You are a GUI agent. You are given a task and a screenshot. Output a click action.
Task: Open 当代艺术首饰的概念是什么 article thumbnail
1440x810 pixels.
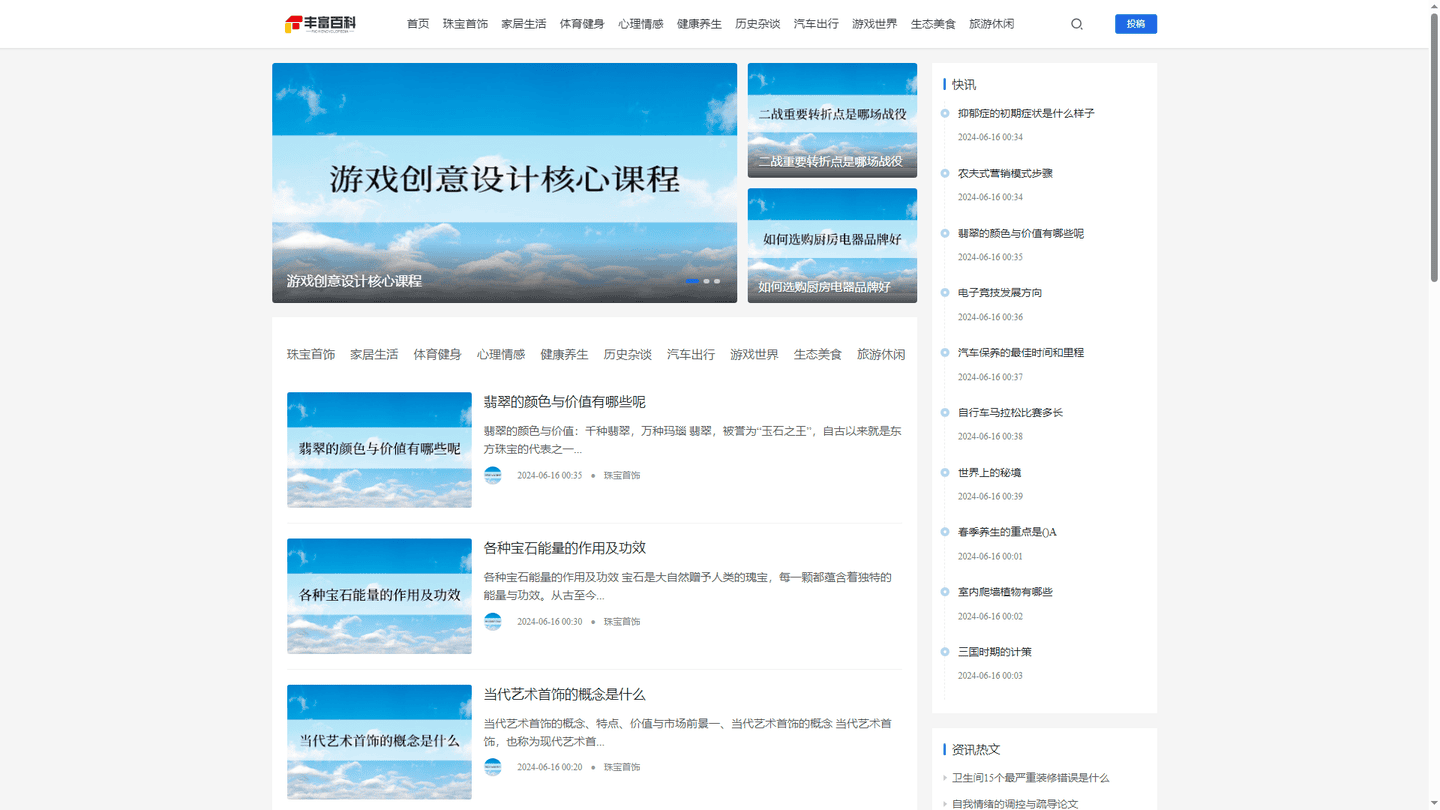tap(379, 742)
